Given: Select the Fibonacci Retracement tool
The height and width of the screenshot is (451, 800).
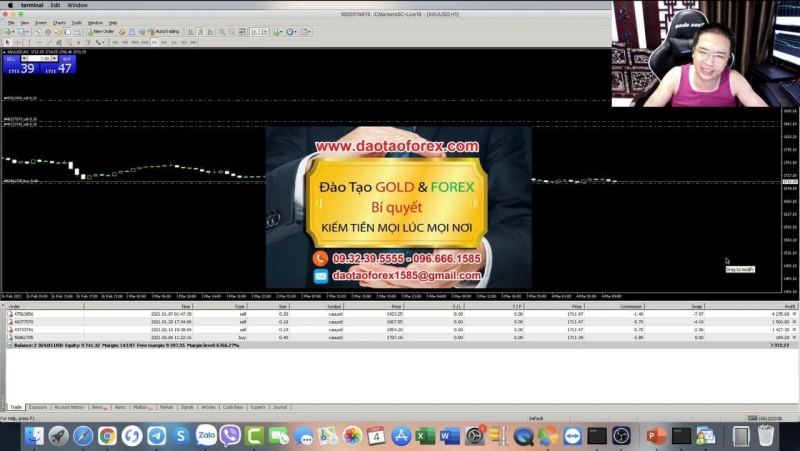Looking at the screenshot, I should pyautogui.click(x=69, y=42).
